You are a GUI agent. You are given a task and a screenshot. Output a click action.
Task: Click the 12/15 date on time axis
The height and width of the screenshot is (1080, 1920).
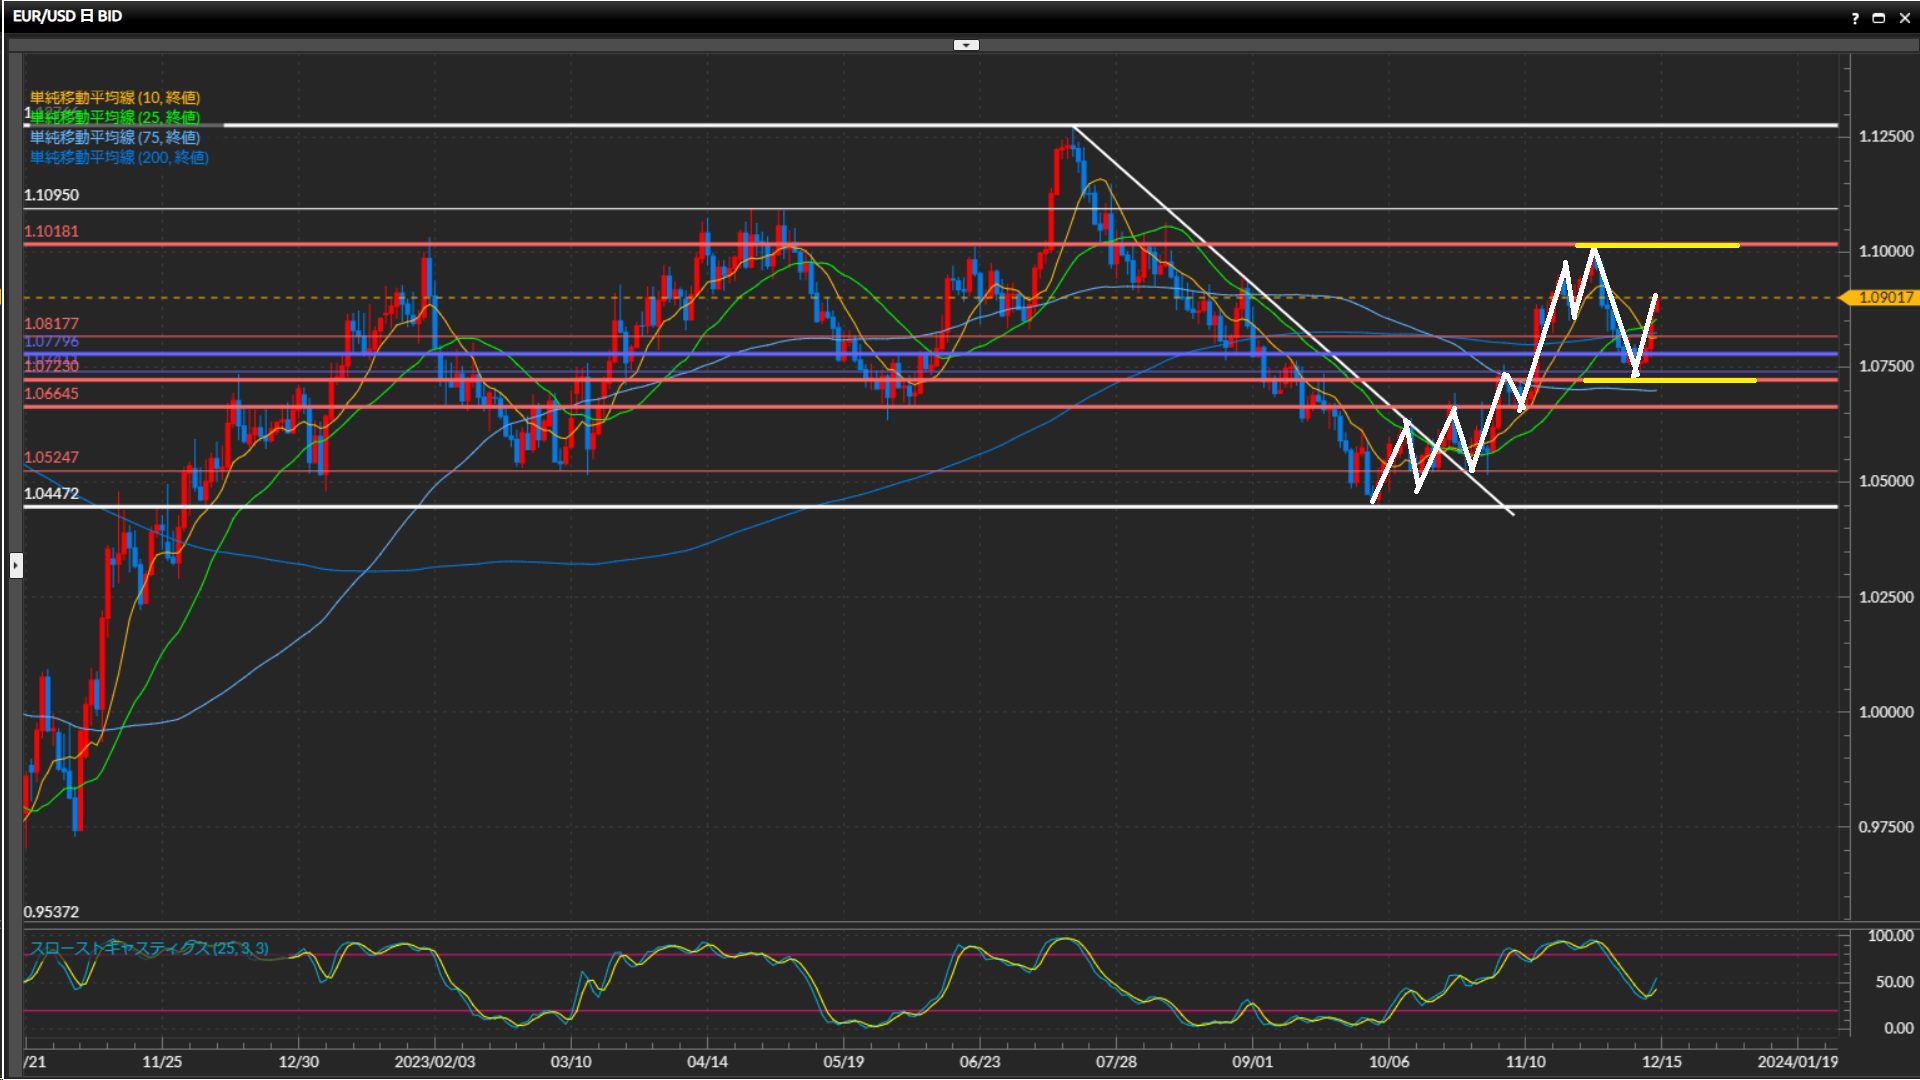[x=1661, y=1062]
